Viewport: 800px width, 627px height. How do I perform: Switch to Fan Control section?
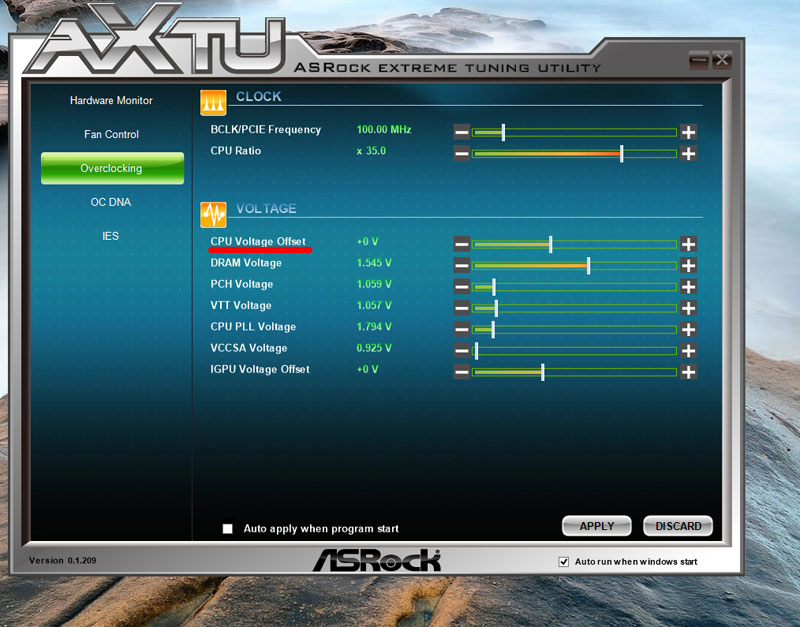[x=111, y=134]
